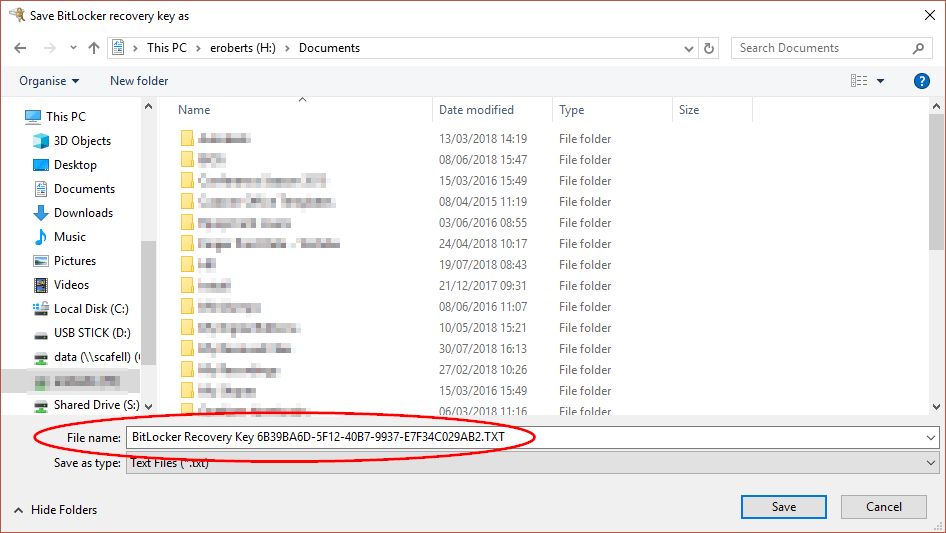Create a New folder
946x533 pixels.
pyautogui.click(x=139, y=81)
